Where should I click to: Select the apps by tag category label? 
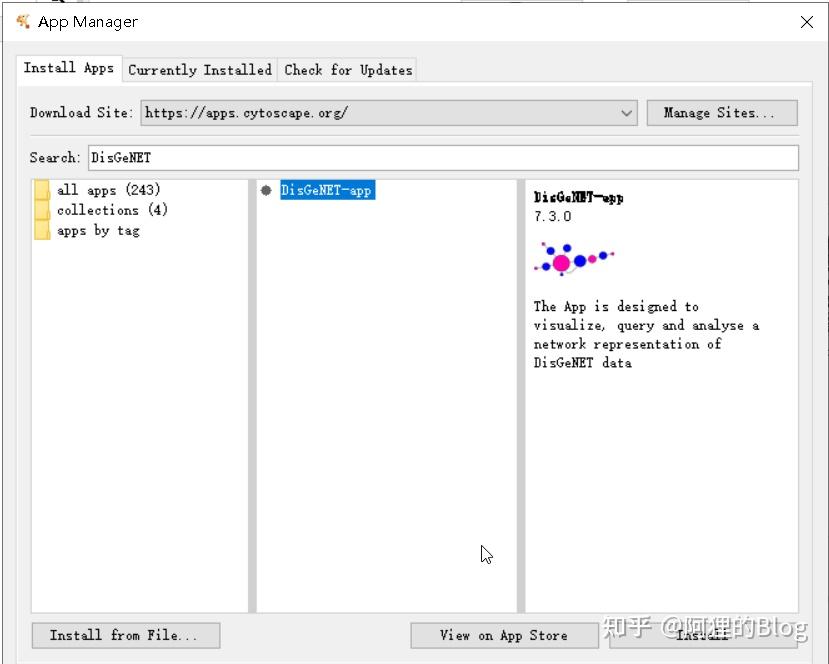click(x=98, y=230)
